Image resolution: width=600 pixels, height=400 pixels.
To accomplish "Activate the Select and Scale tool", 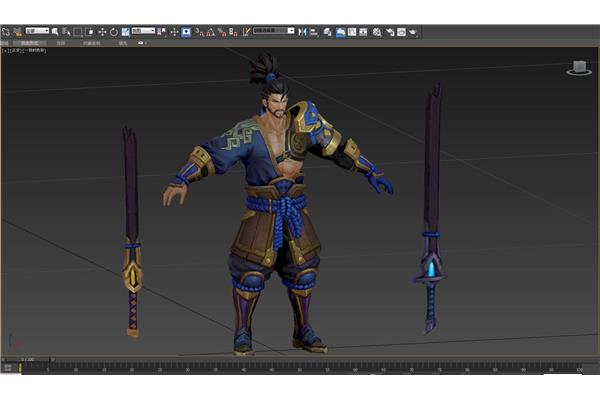I will [x=126, y=32].
